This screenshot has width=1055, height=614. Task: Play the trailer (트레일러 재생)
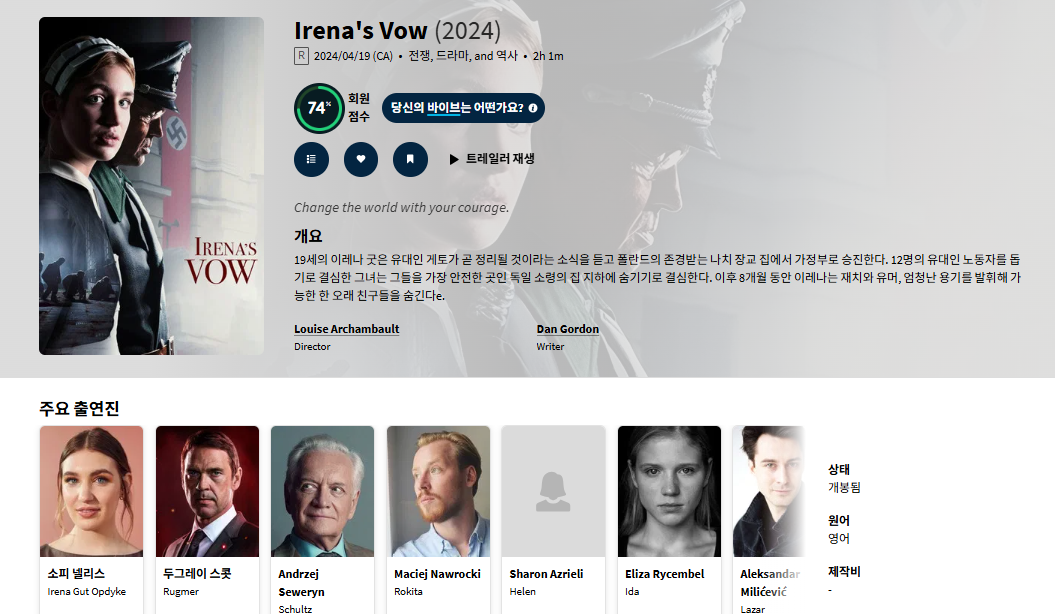492,159
